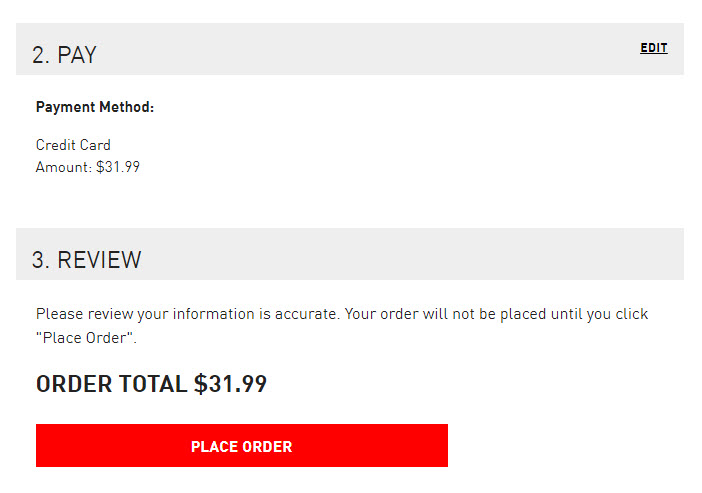Click the $31.99 value next to Amount
The image size is (702, 493).
coord(118,167)
